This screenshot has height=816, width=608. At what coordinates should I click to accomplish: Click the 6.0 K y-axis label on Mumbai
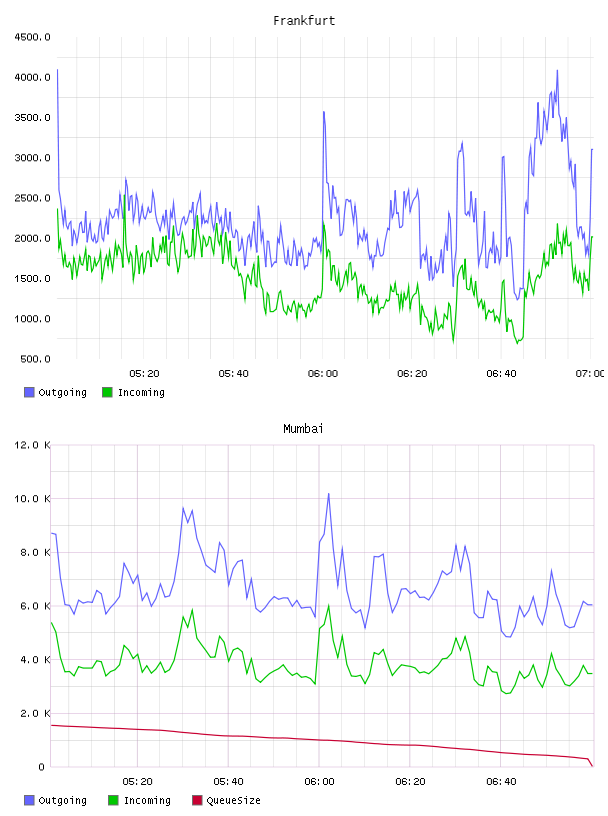pos(35,606)
